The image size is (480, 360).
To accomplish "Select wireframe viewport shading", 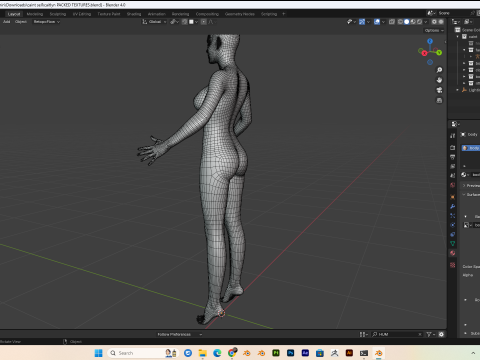I will (400, 22).
